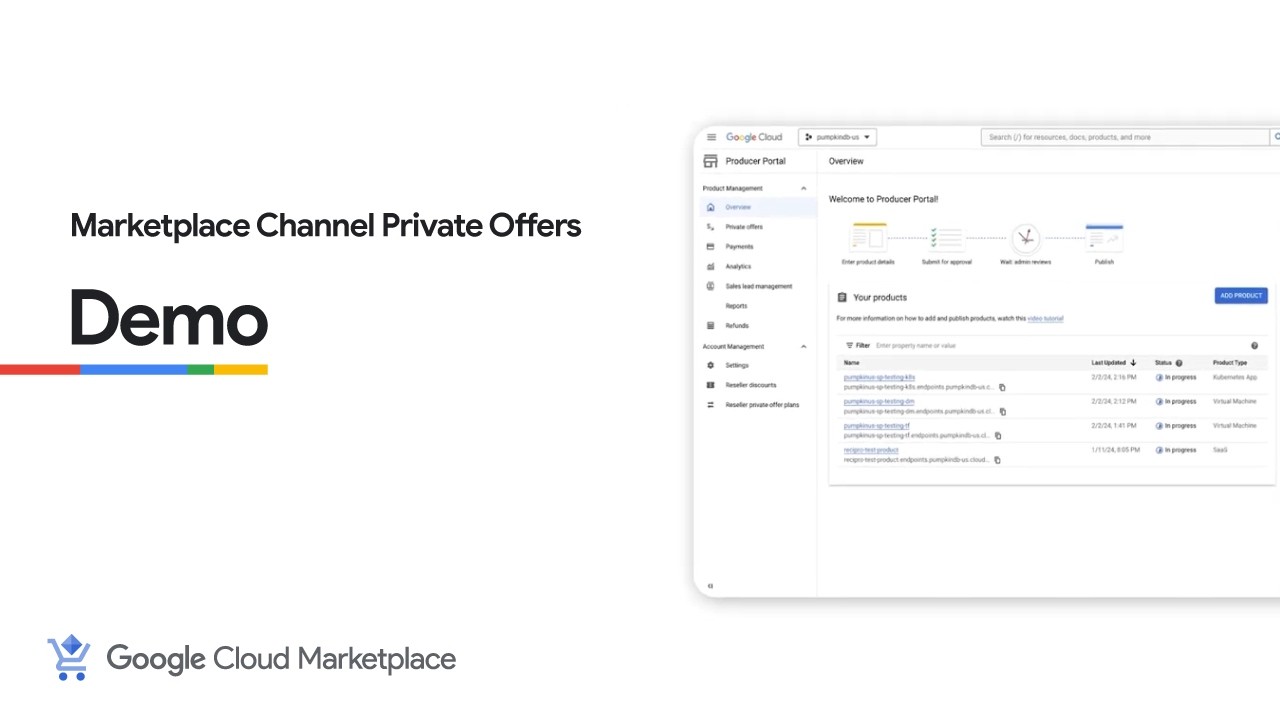The image size is (1280, 720).
Task: Collapse the Account Management section
Action: pos(804,347)
